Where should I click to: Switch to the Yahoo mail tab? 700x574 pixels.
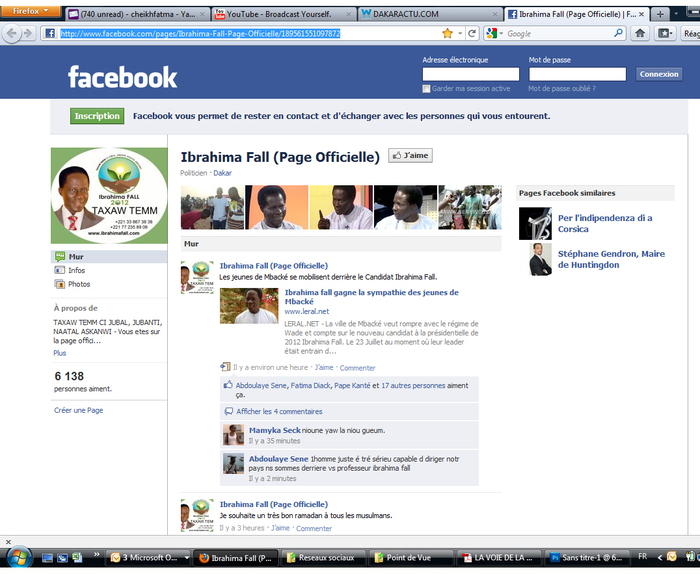tap(137, 14)
